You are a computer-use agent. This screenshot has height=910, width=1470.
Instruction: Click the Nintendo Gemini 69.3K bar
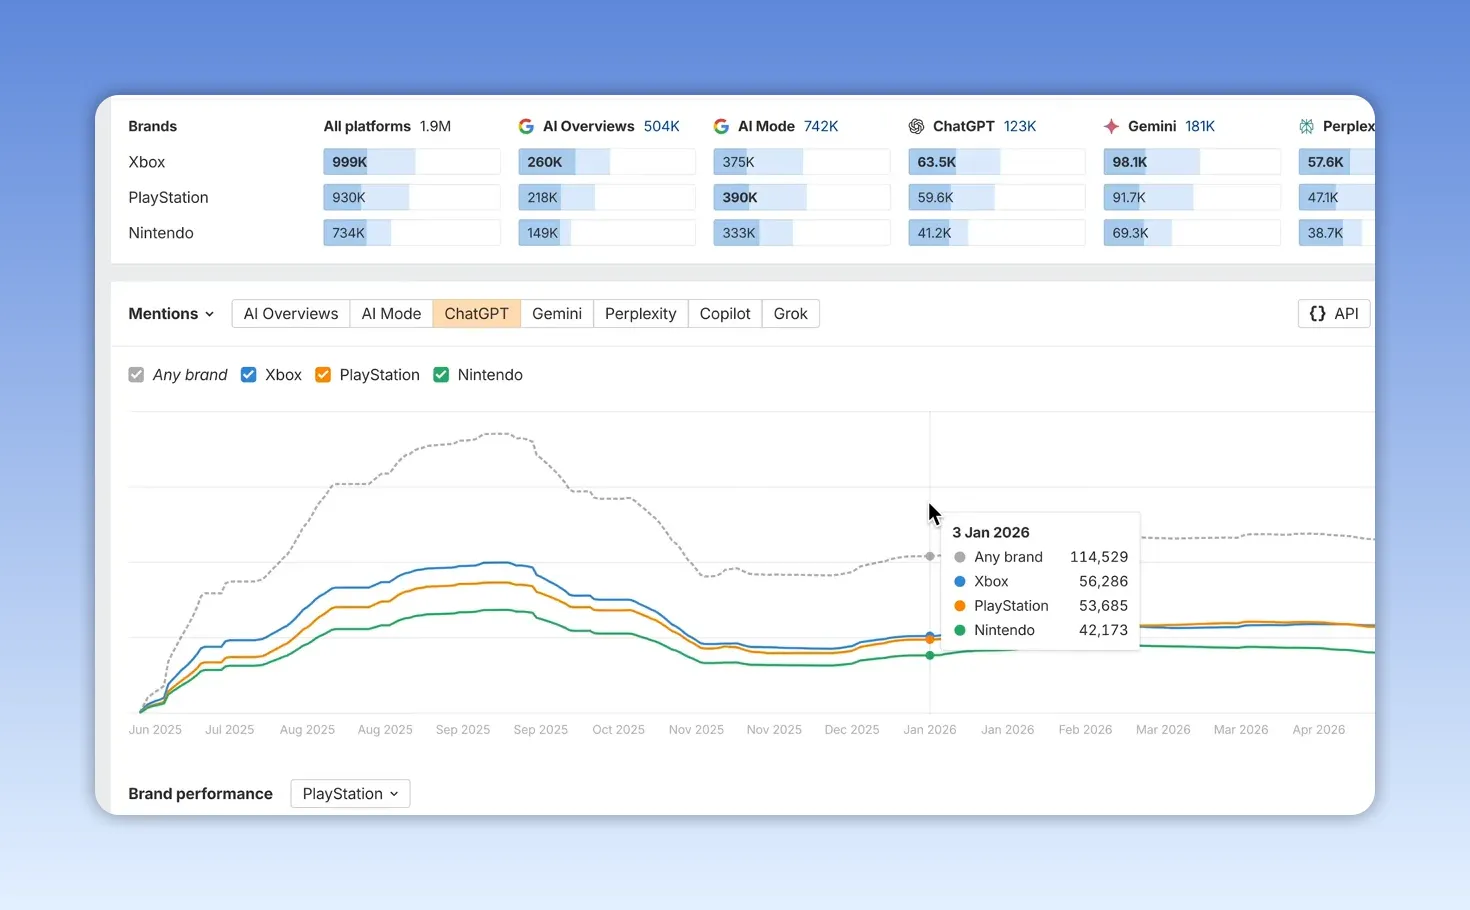click(1192, 233)
